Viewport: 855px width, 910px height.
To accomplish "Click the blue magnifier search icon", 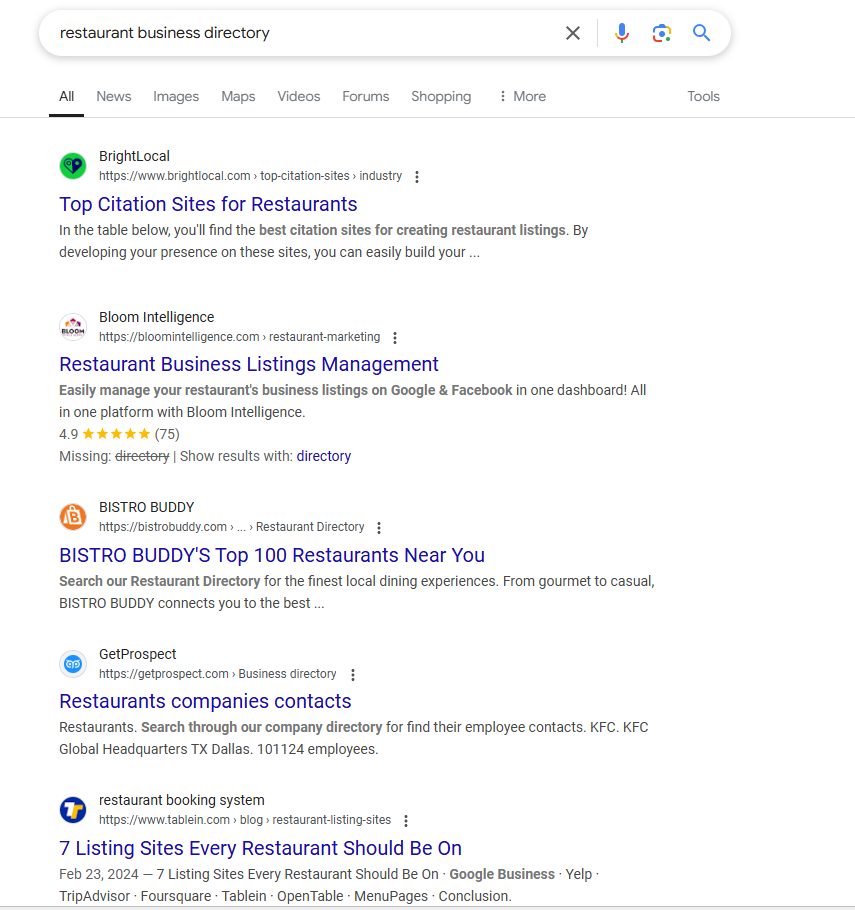I will point(702,33).
